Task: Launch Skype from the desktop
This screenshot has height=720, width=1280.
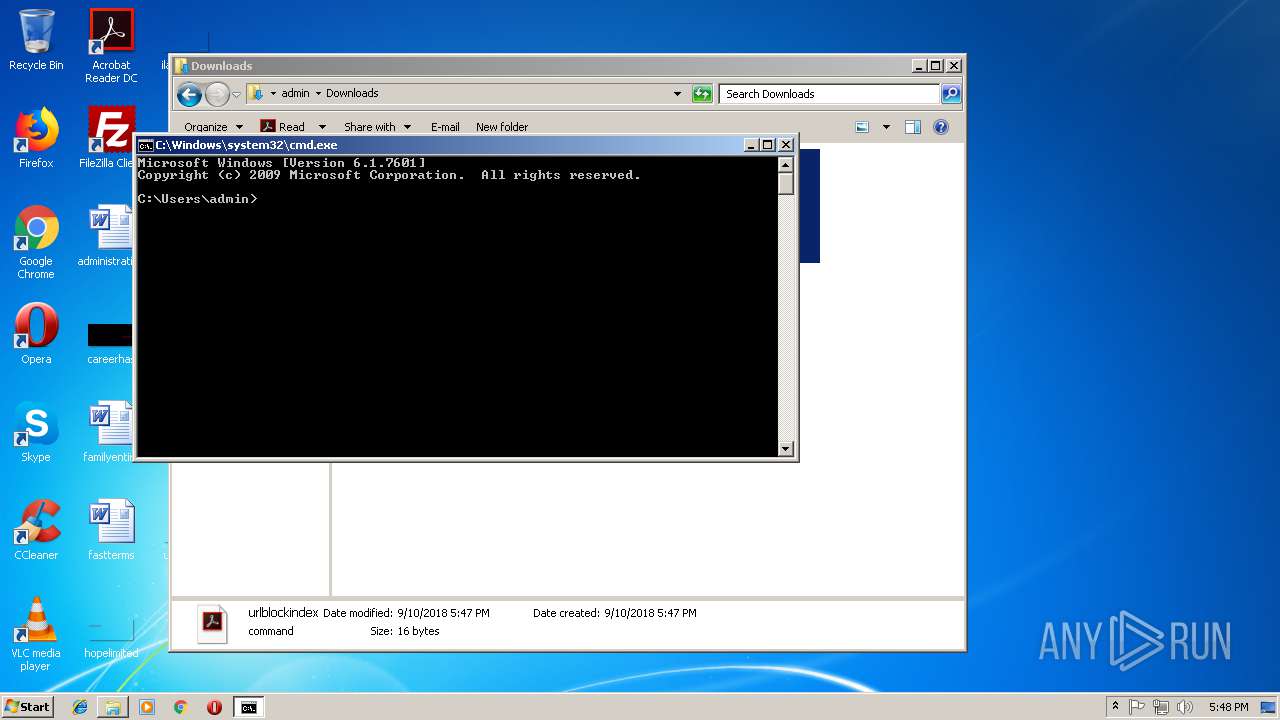Action: [x=36, y=432]
